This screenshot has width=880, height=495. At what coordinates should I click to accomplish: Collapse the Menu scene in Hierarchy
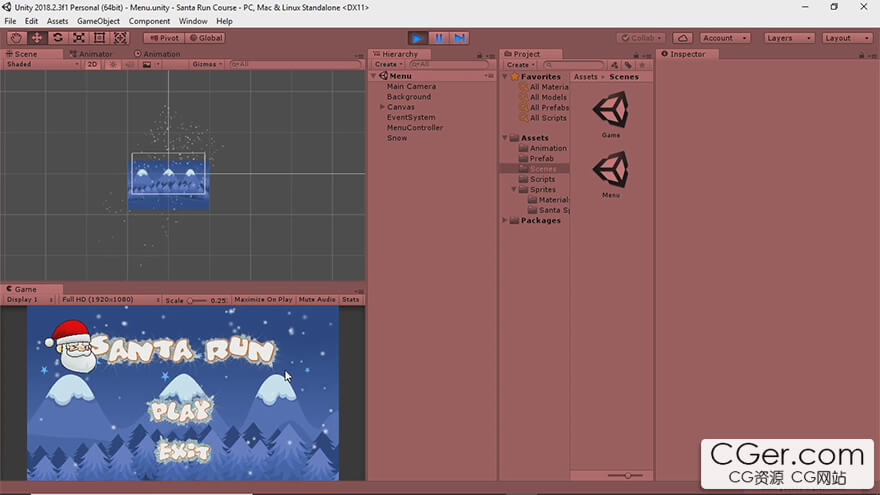(374, 76)
